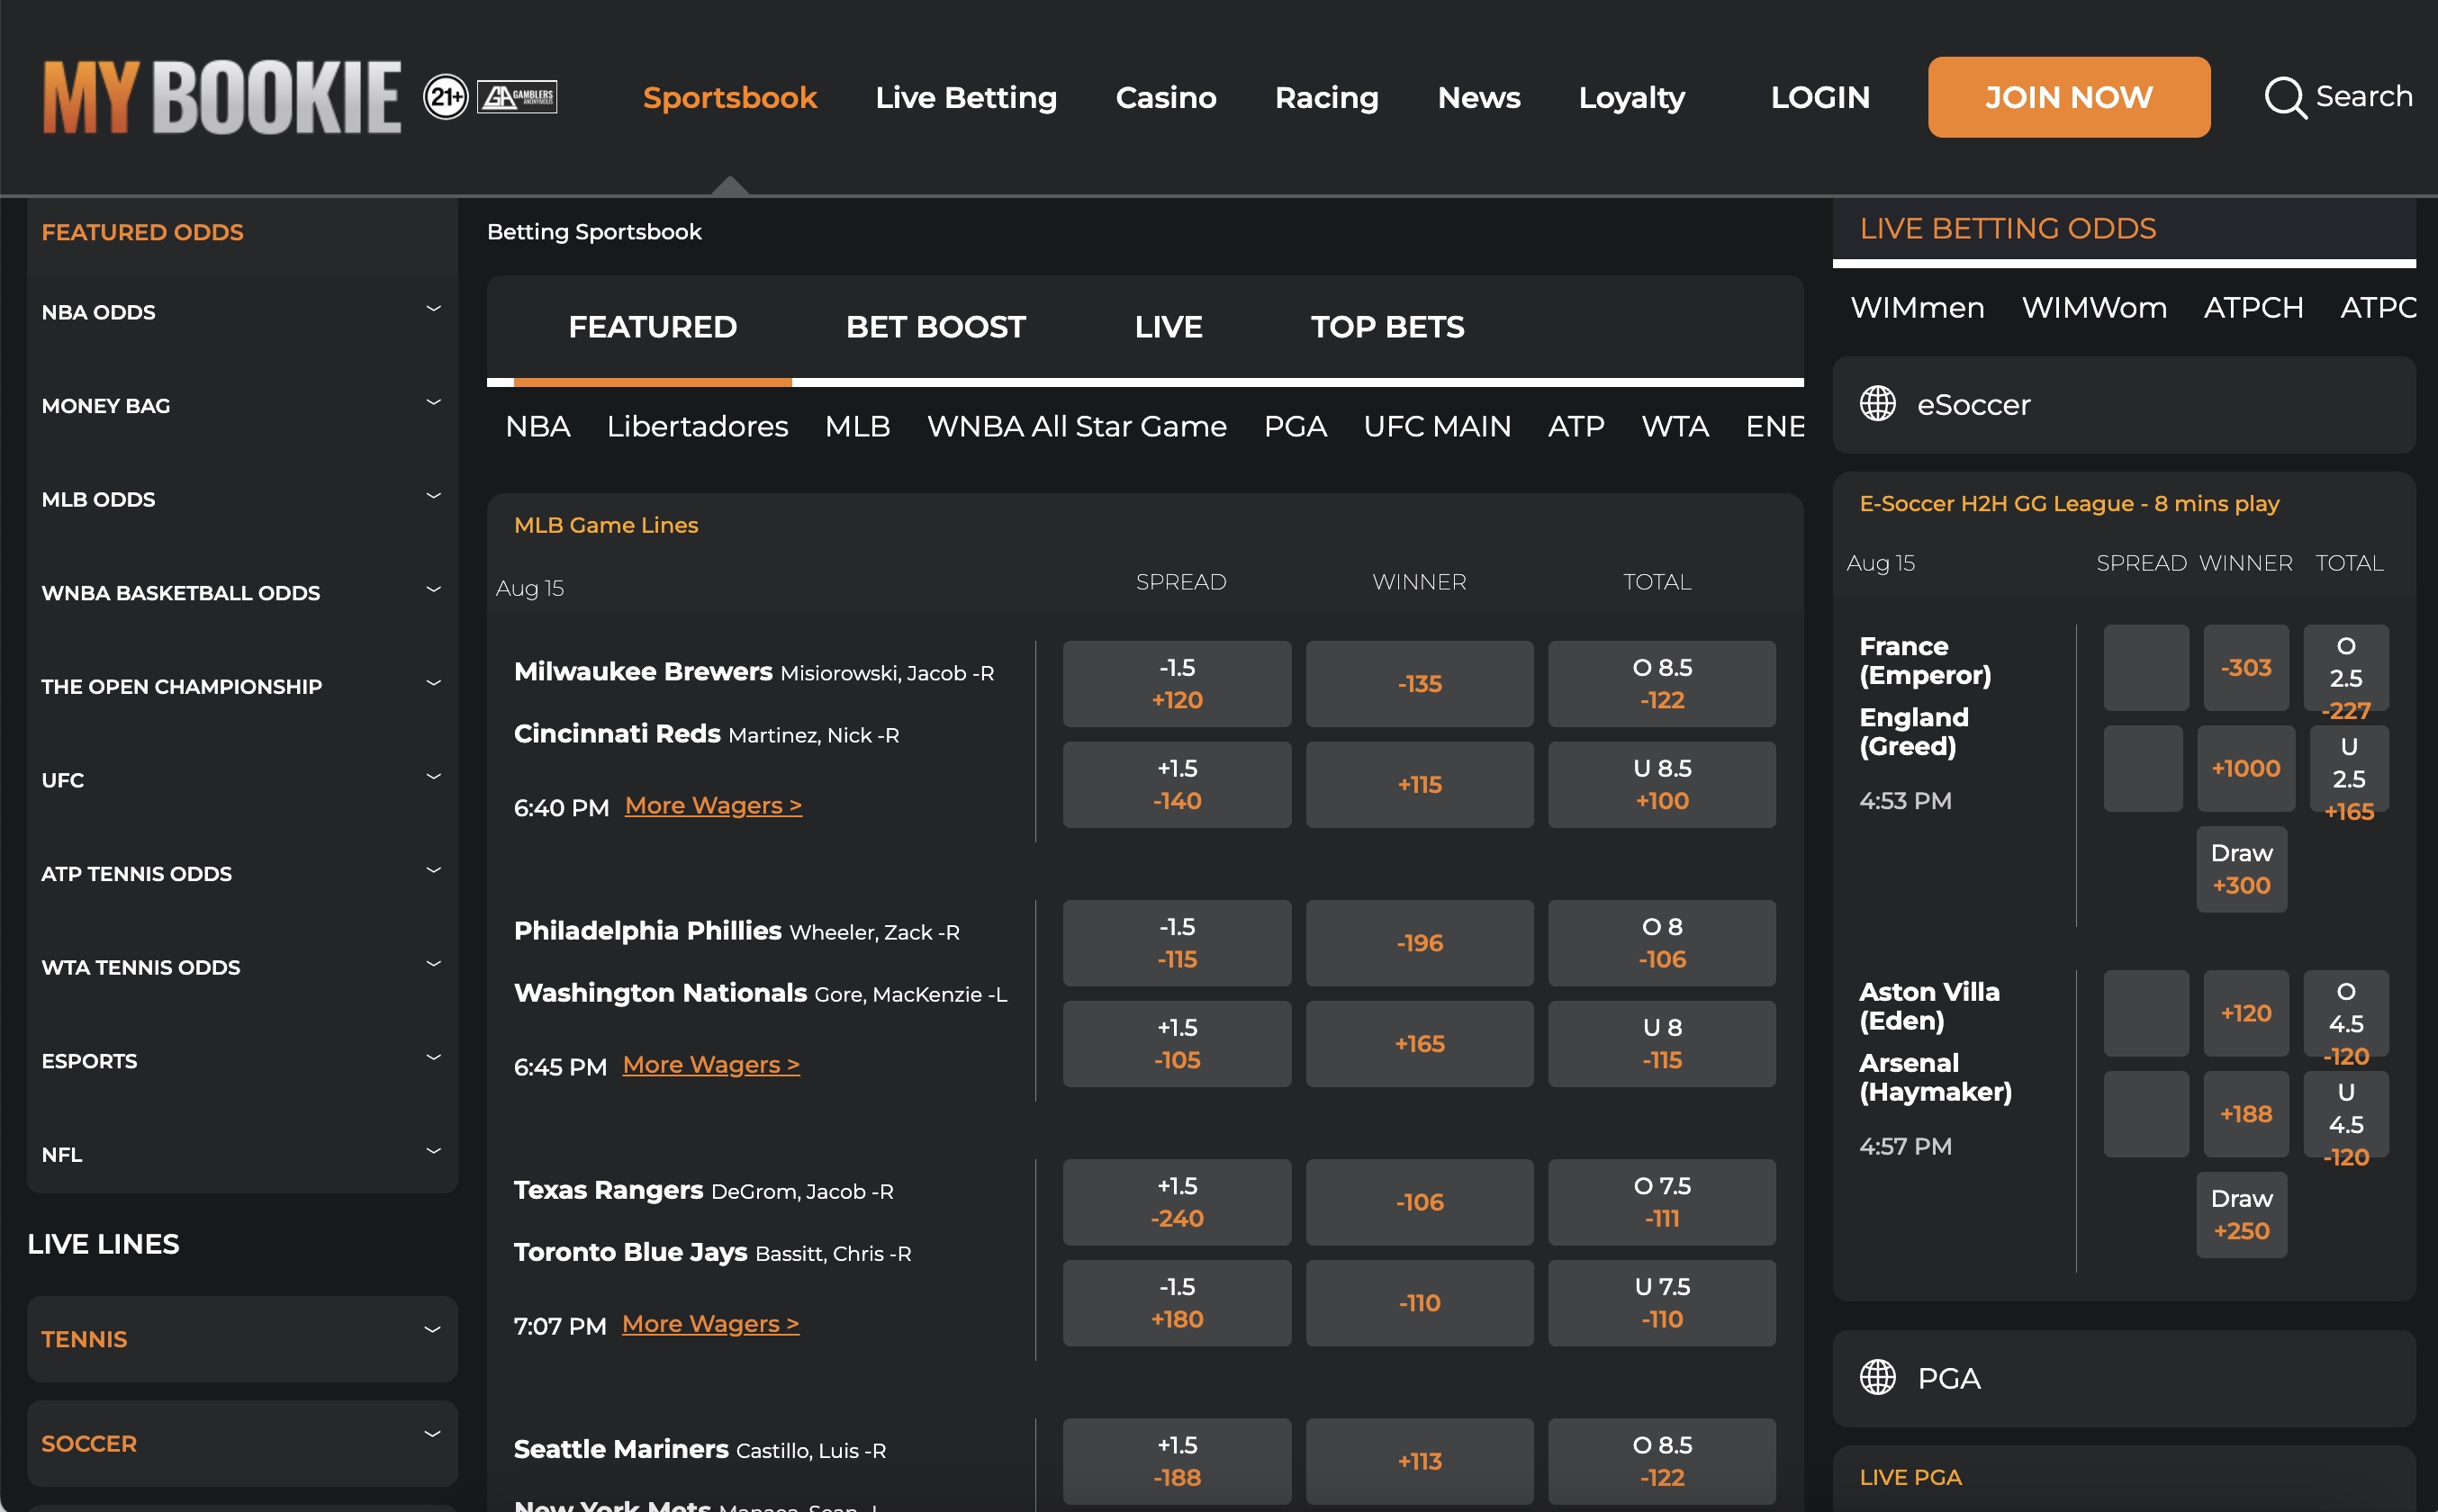This screenshot has width=2438, height=1512.
Task: Click the LOGIN link
Action: (x=1820, y=97)
